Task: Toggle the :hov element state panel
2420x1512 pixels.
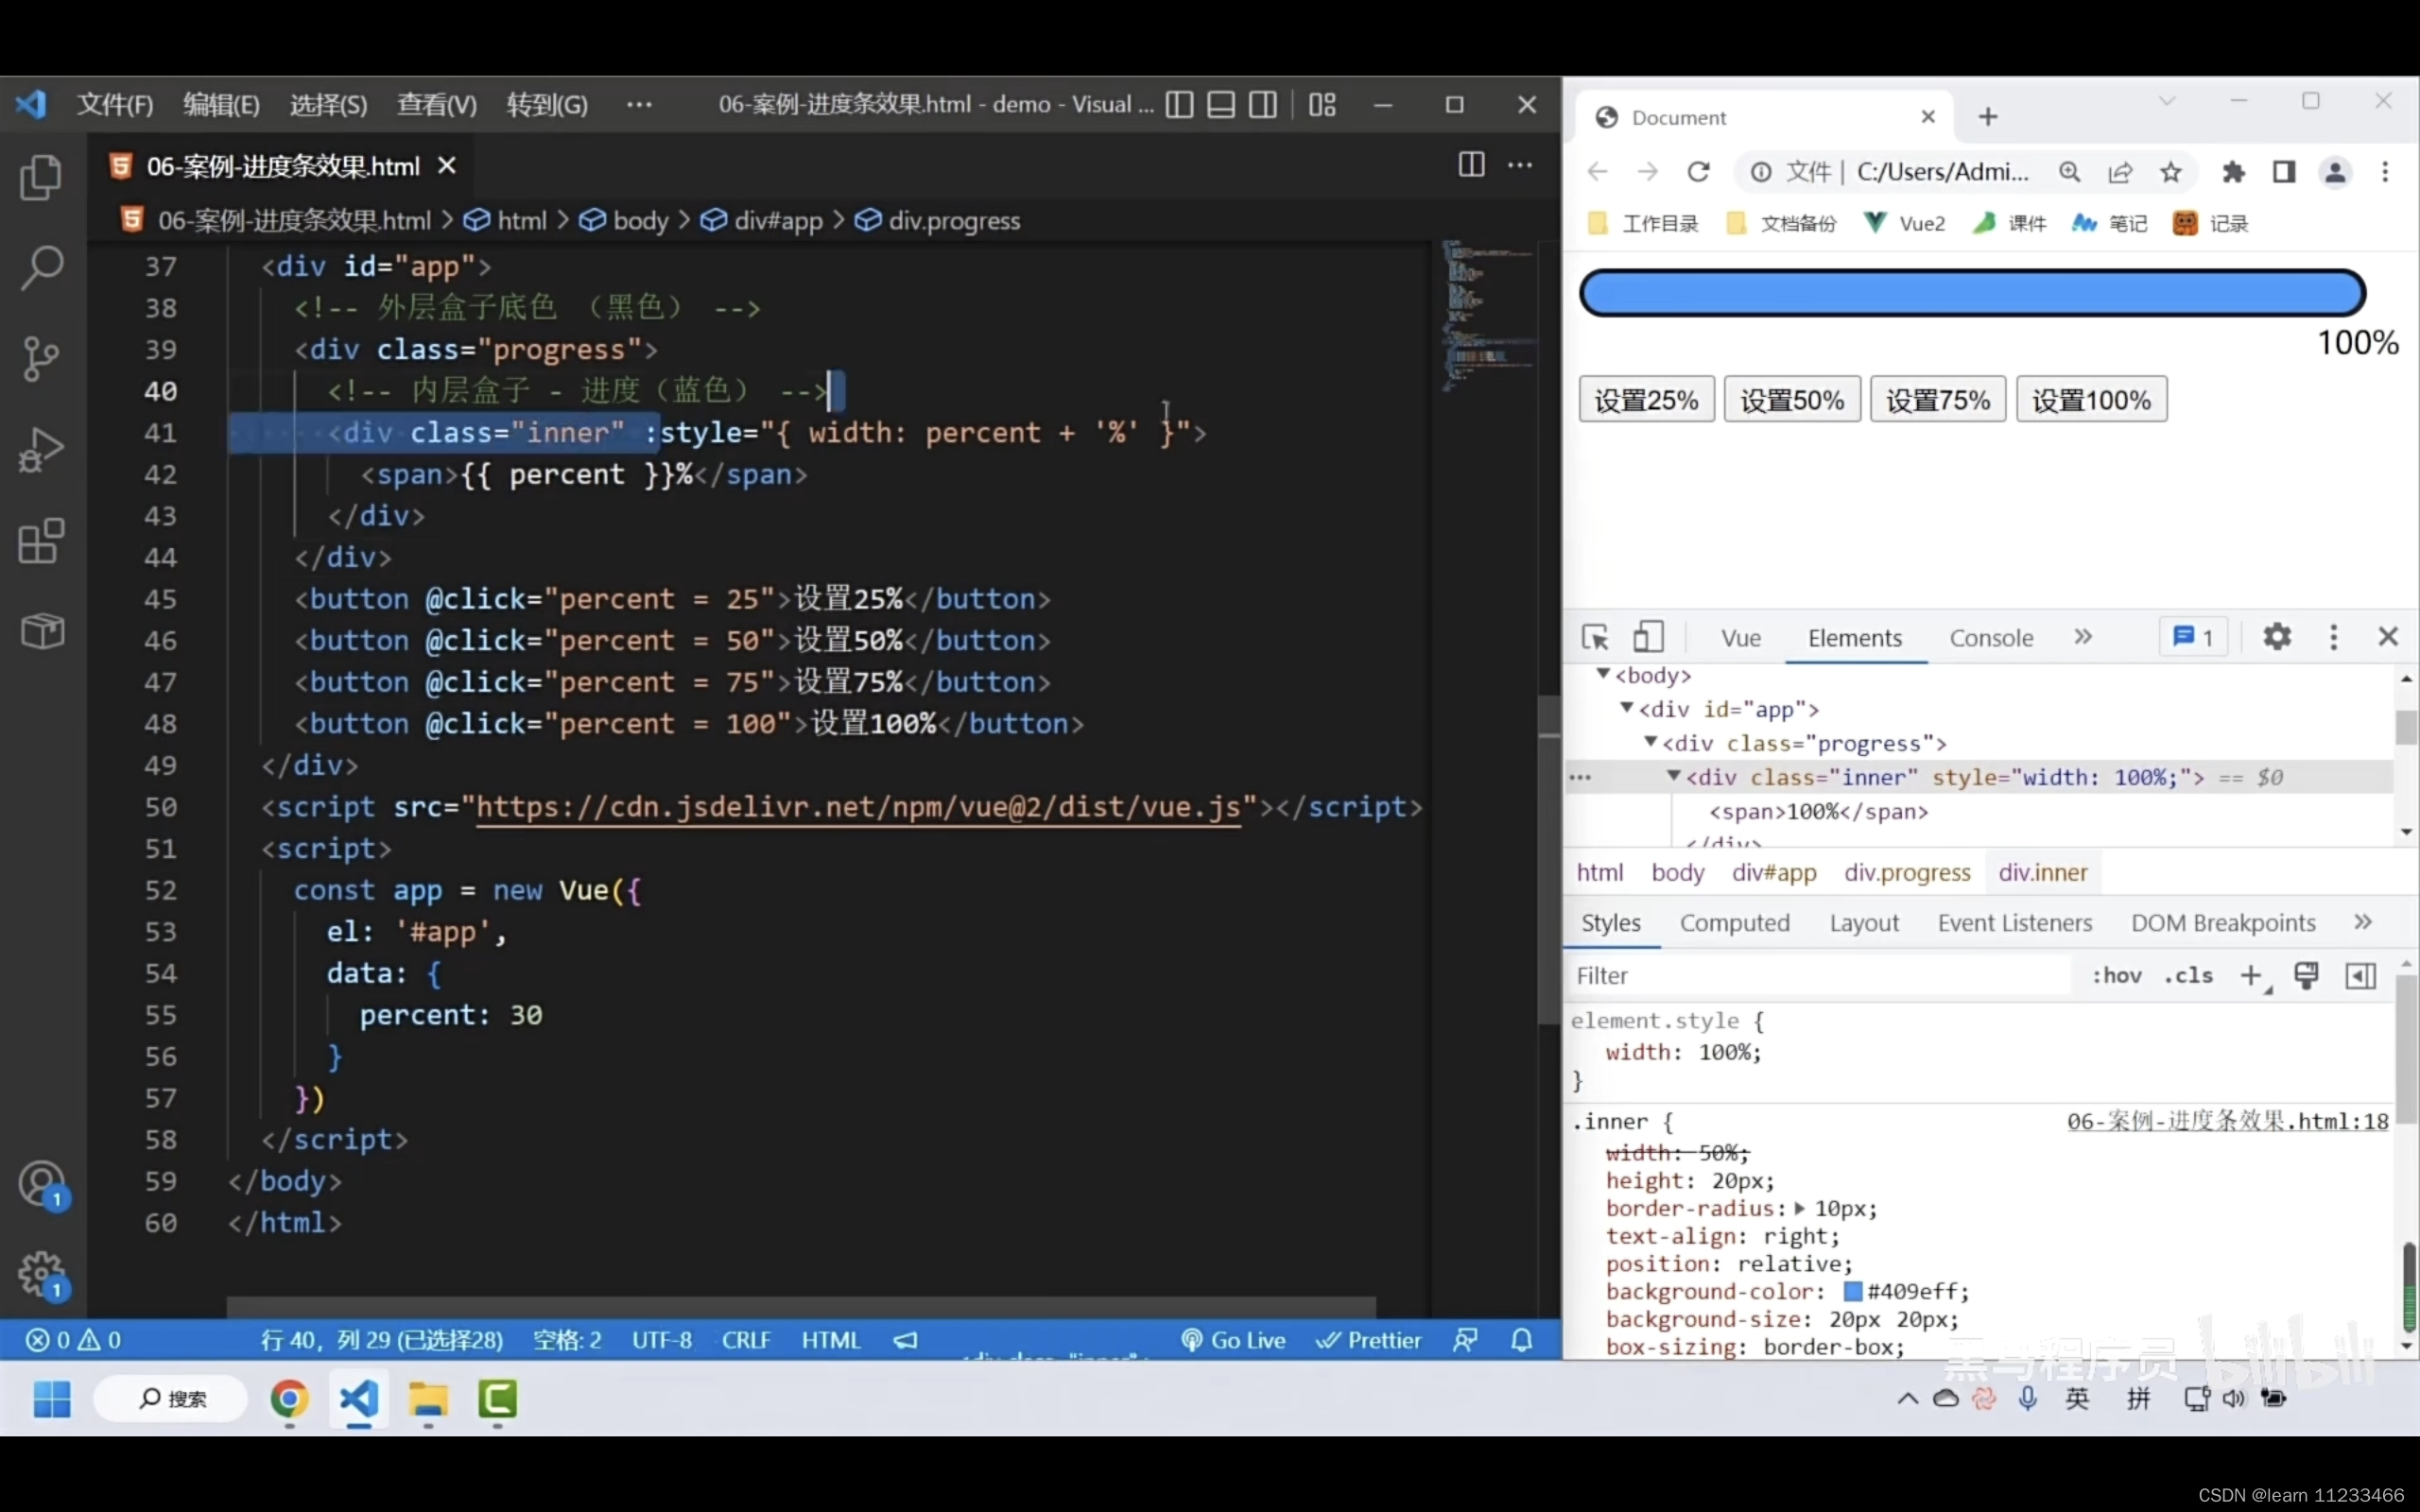Action: 2116,976
